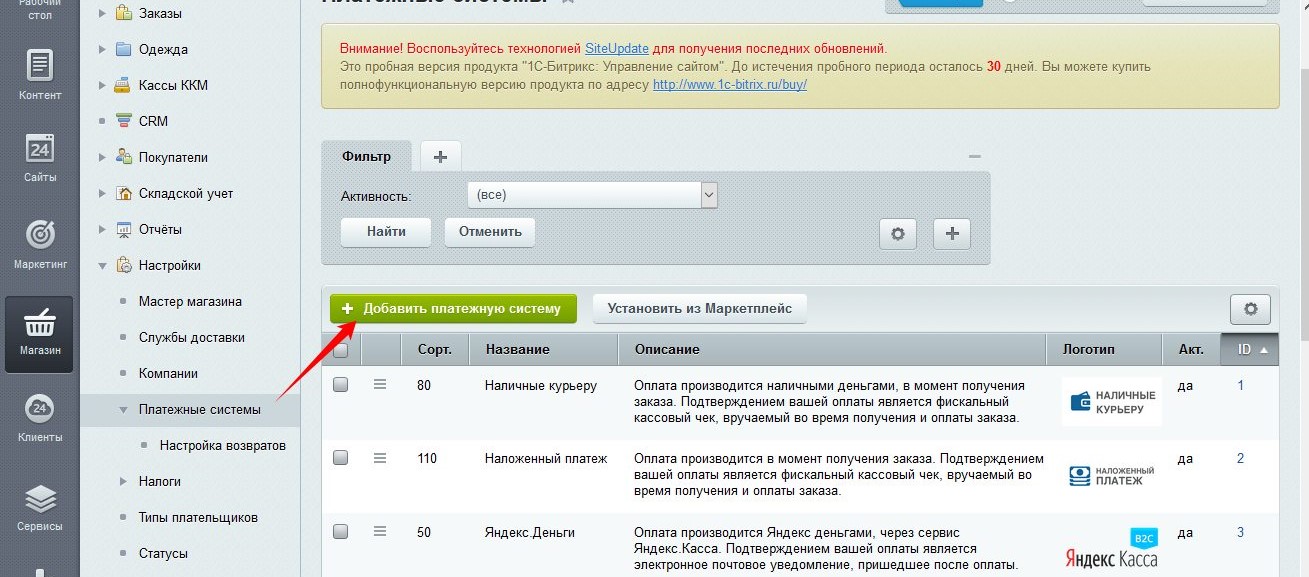Check the box for Наличные курьеру row
1309x577 pixels.
341,385
